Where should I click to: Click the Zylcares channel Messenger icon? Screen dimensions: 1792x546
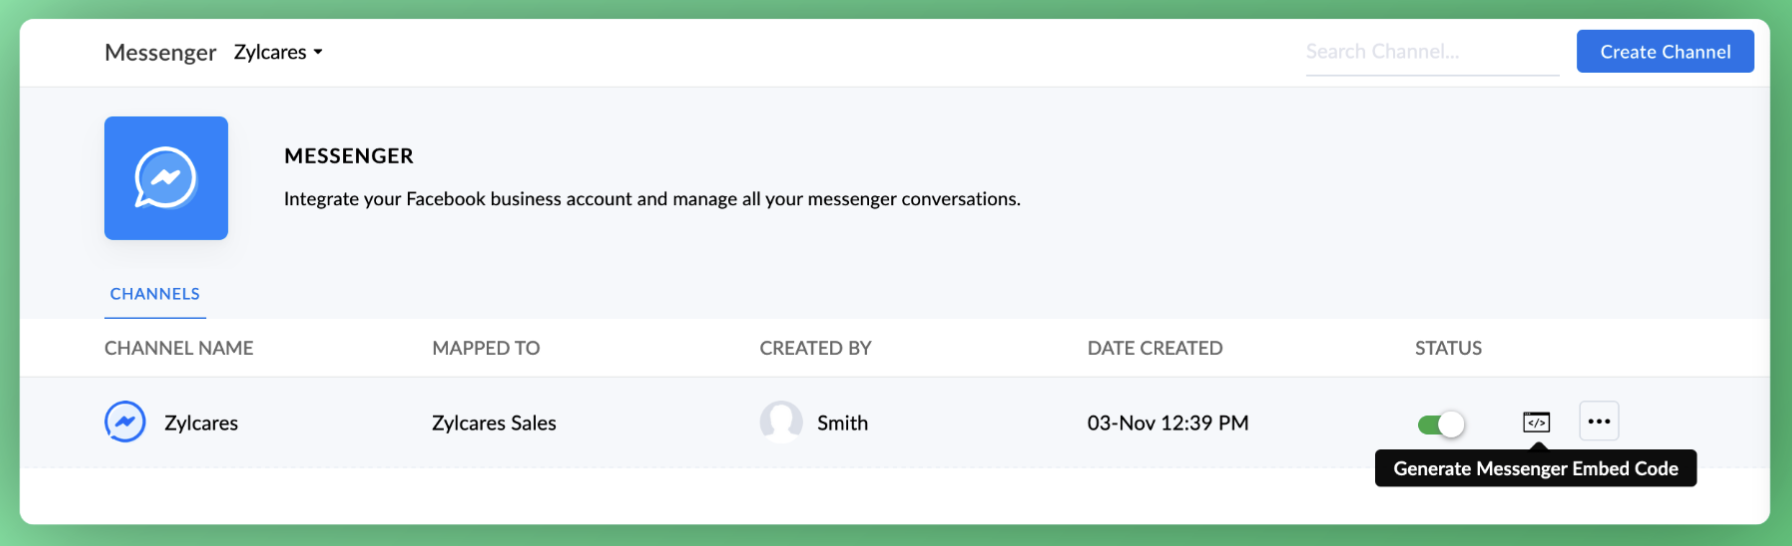[125, 422]
